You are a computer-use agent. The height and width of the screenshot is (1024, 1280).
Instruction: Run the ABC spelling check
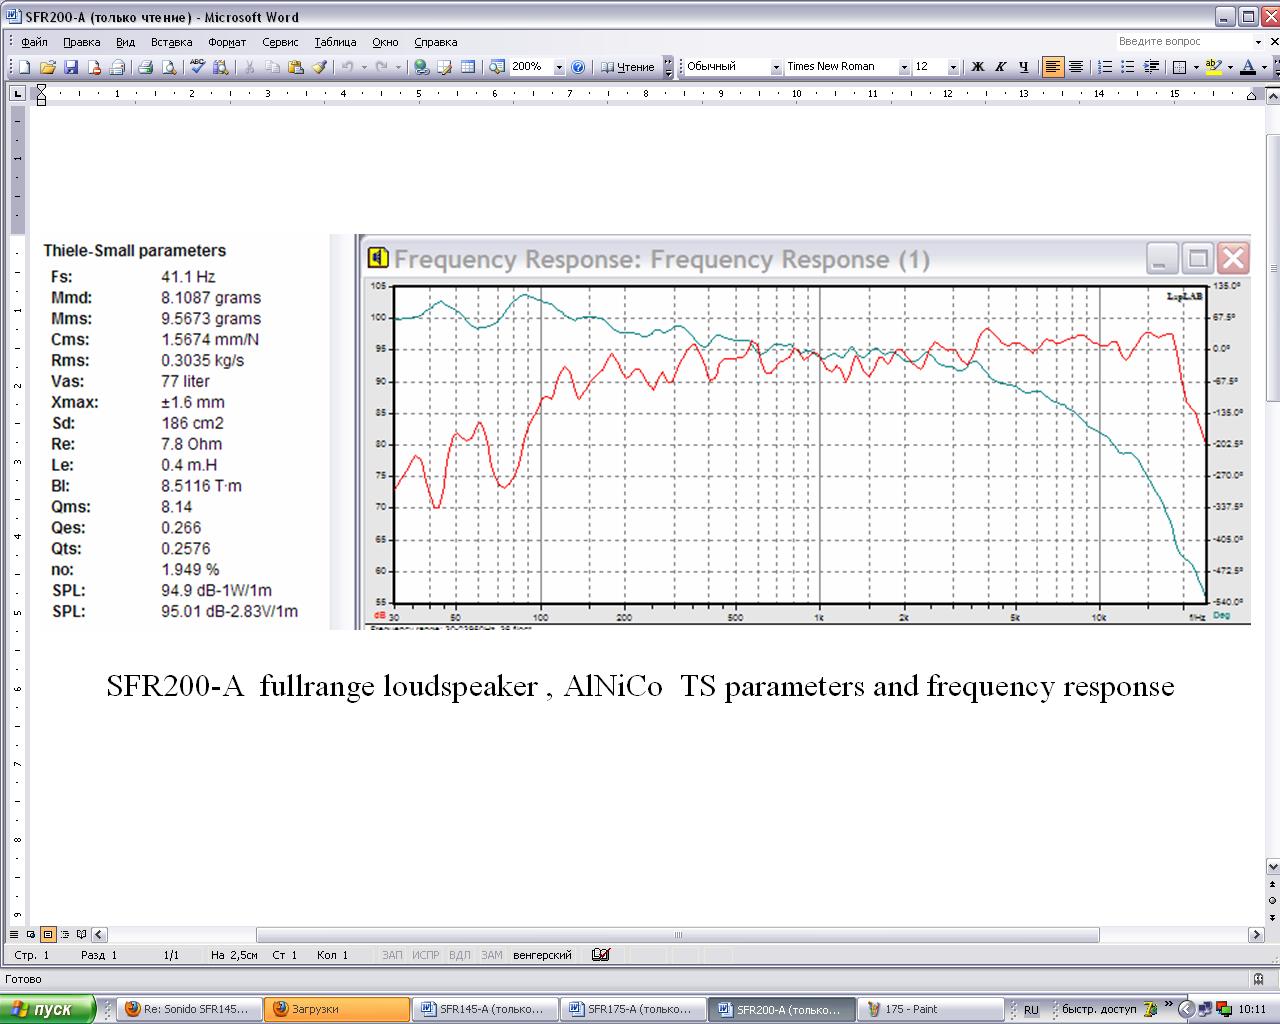point(198,67)
